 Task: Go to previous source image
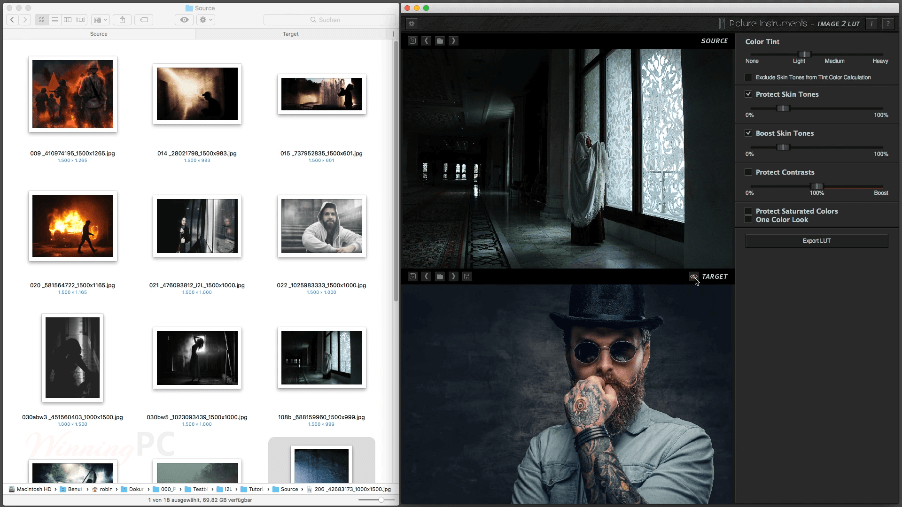[x=426, y=41]
